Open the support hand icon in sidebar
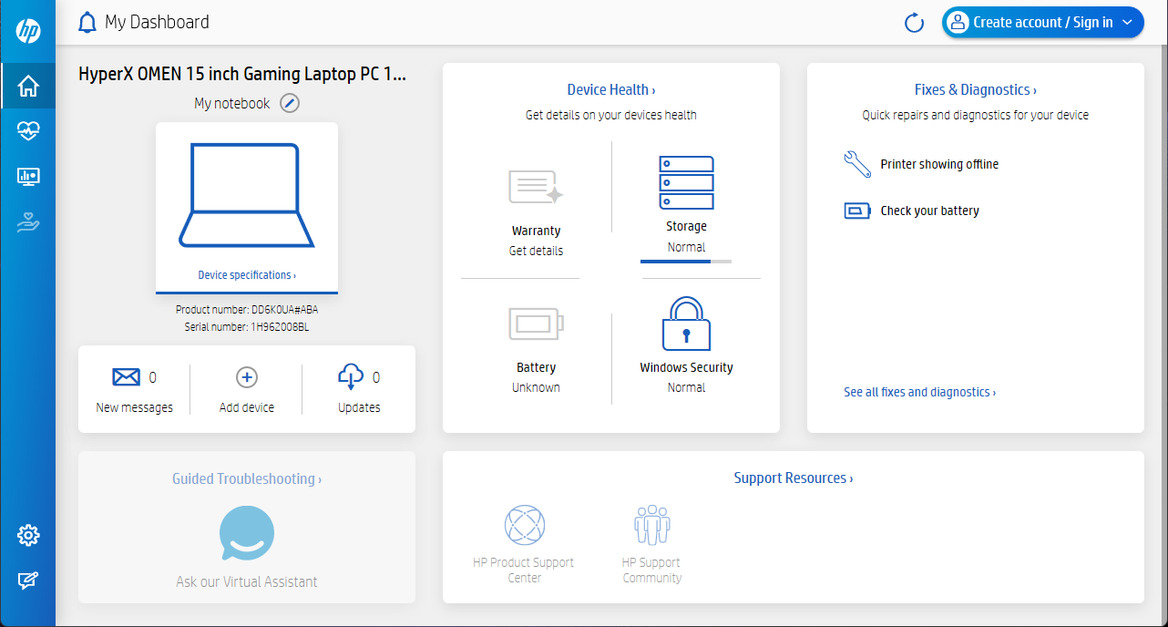 (28, 222)
